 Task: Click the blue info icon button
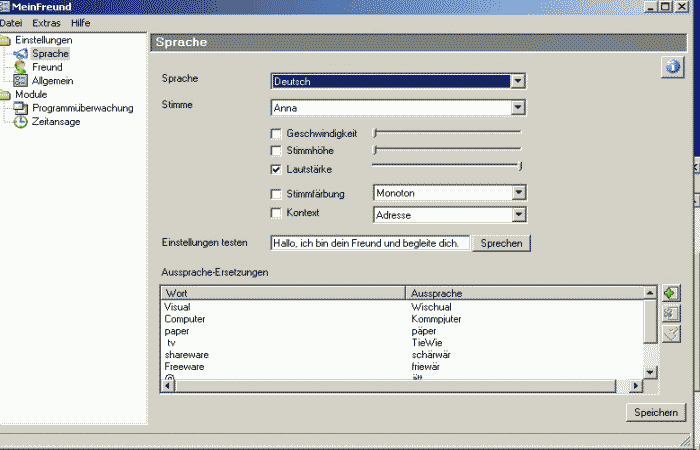click(x=672, y=67)
